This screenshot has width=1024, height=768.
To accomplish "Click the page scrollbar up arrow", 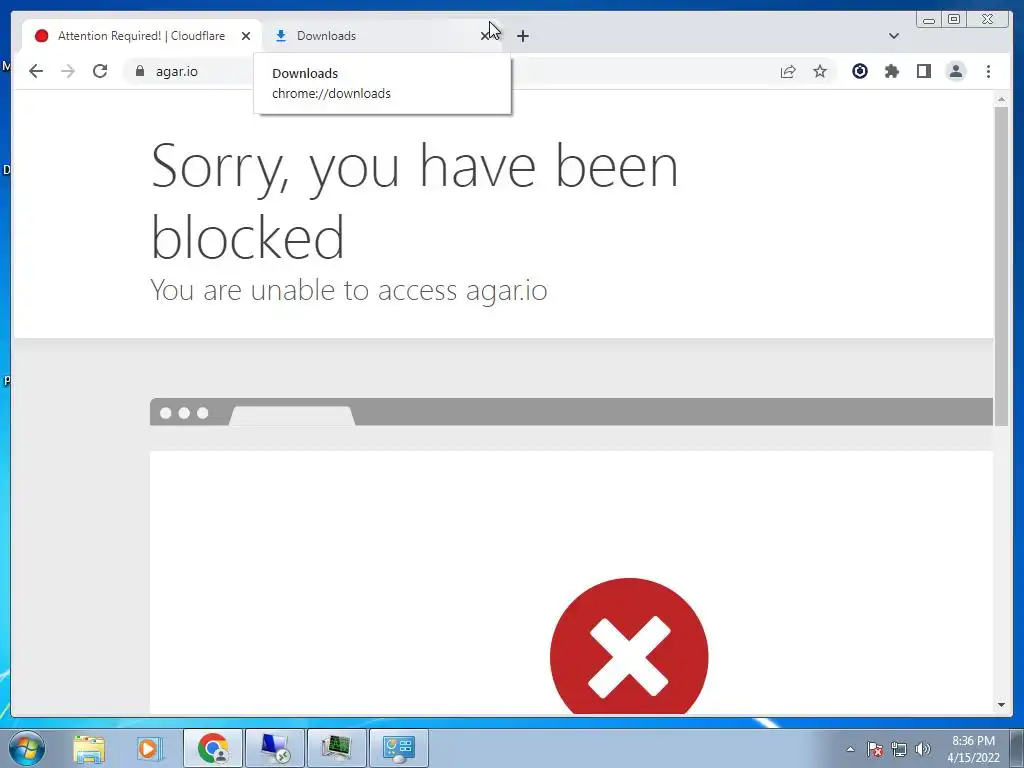I will click(1001, 99).
